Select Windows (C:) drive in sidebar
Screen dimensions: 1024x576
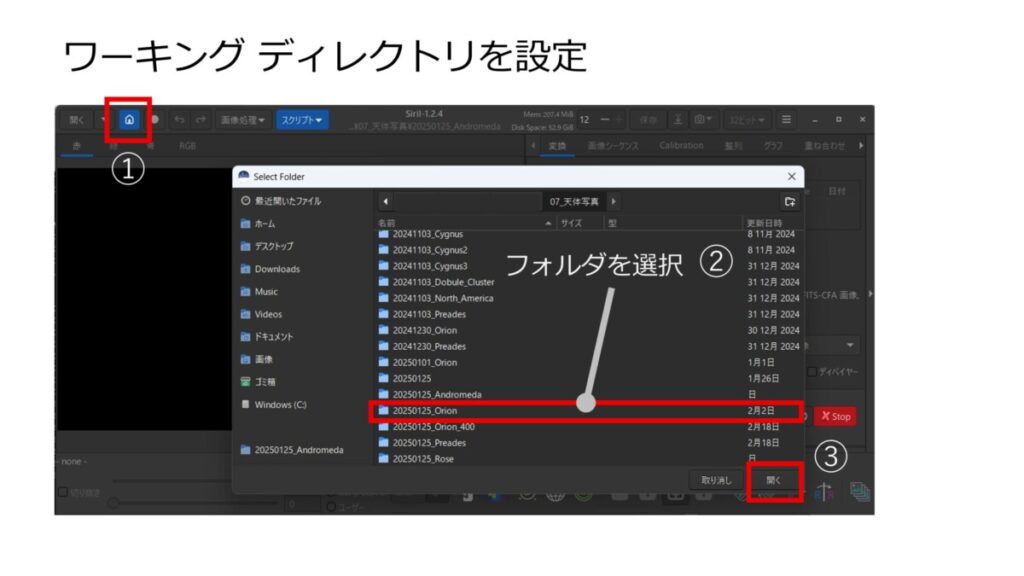pyautogui.click(x=273, y=405)
